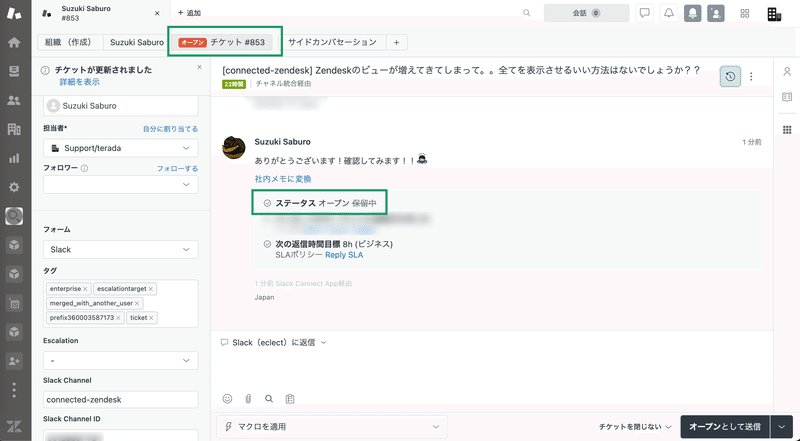Screen dimensions: 800x441
Task: Click the add-user icon in left sidebar
Action: point(14,361)
